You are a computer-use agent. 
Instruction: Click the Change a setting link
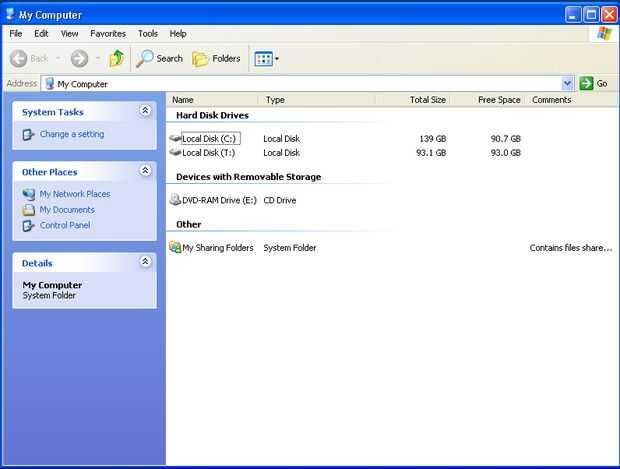point(72,134)
